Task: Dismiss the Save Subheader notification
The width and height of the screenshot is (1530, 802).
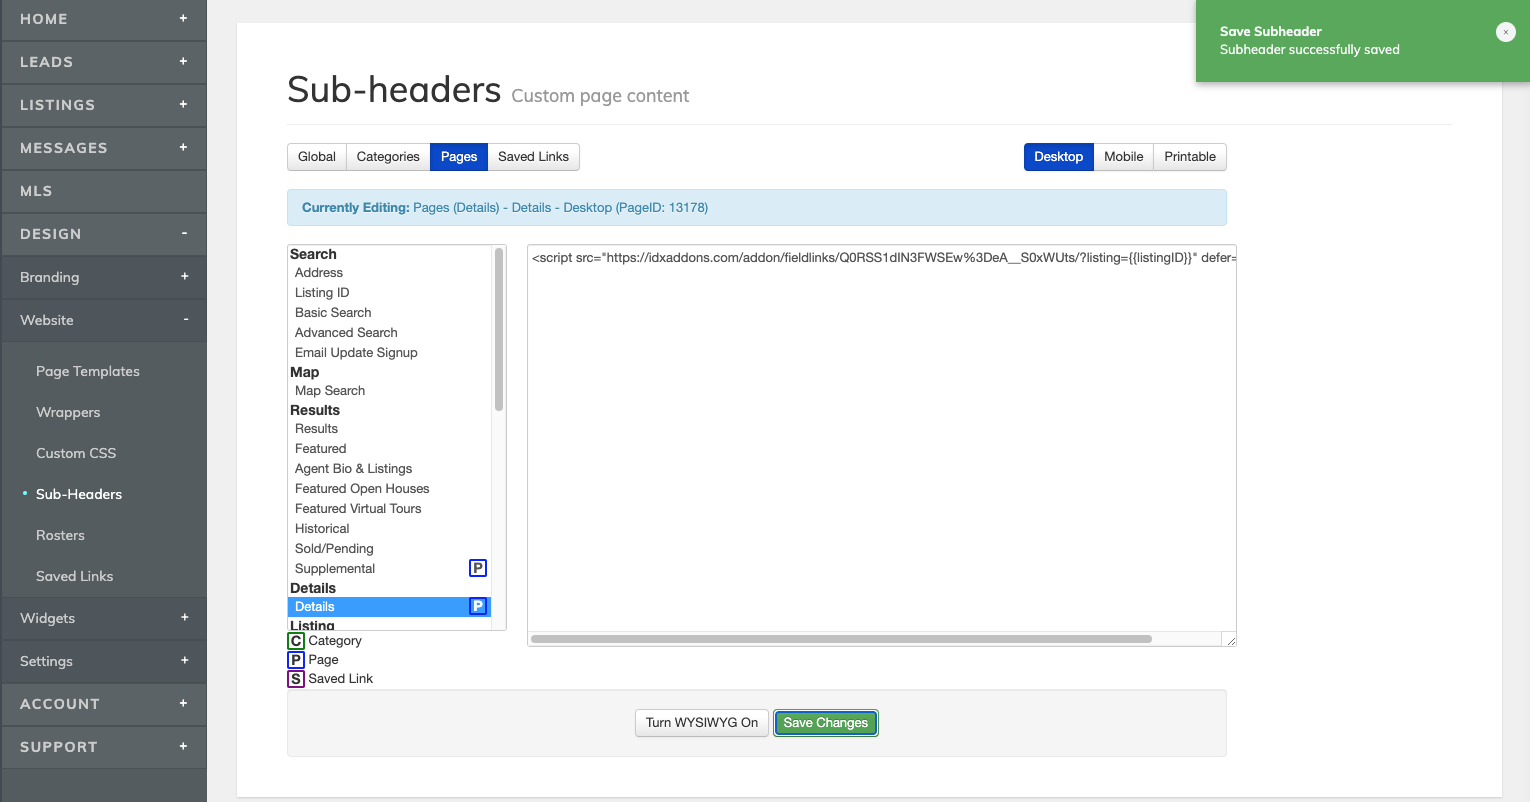Action: 1505,32
